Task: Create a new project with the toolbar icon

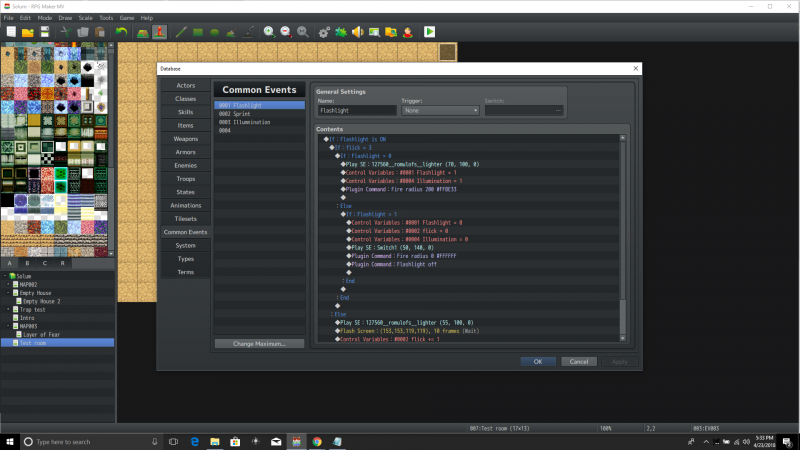Action: pyautogui.click(x=11, y=32)
